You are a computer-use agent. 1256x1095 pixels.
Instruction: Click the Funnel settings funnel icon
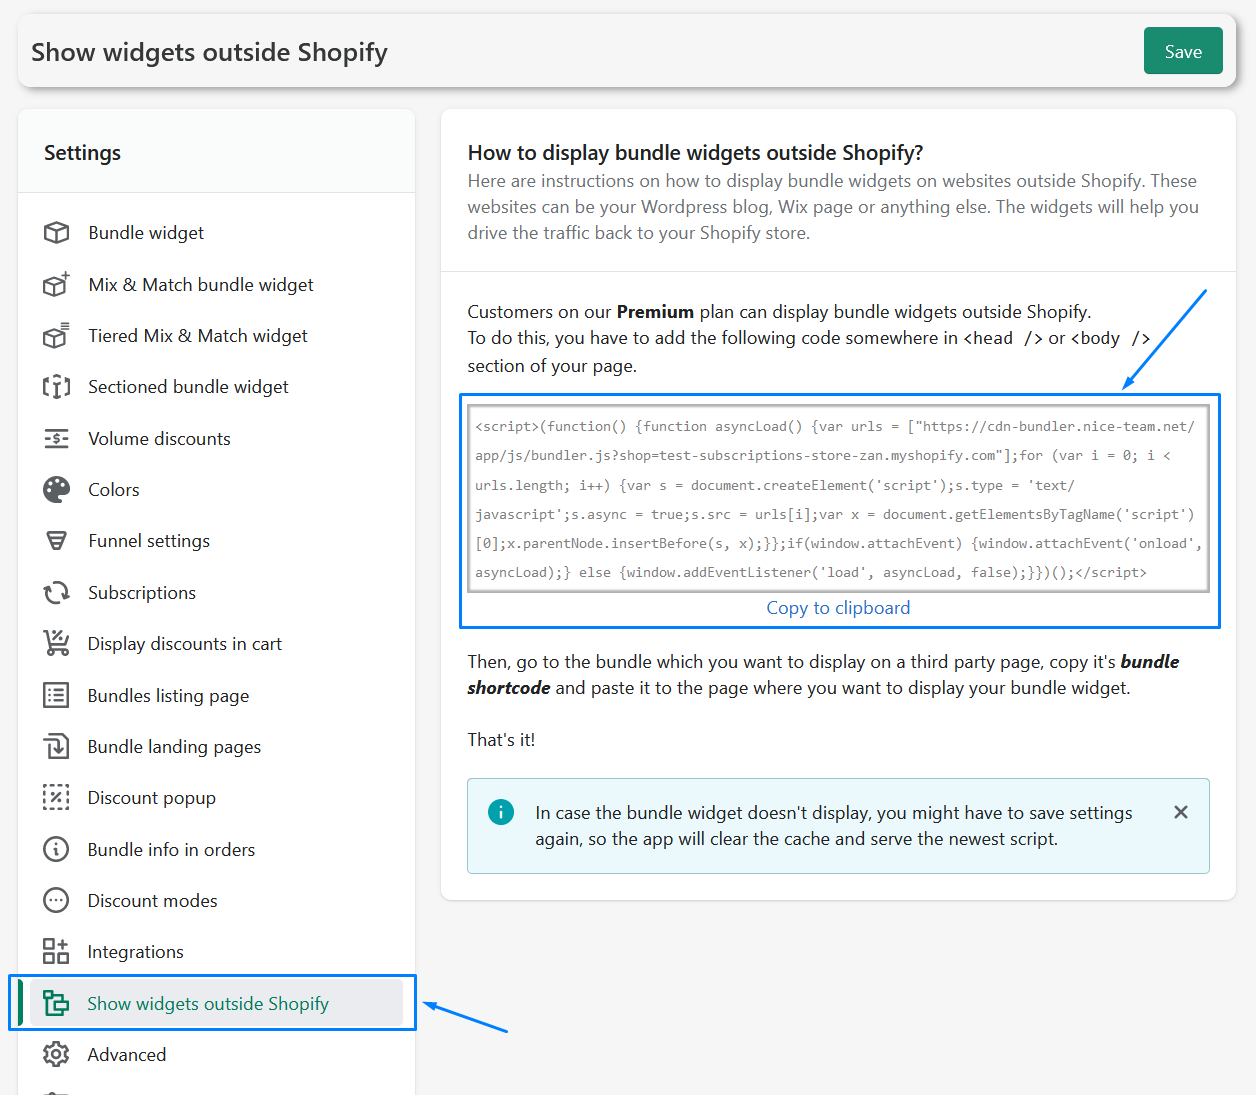coord(56,541)
